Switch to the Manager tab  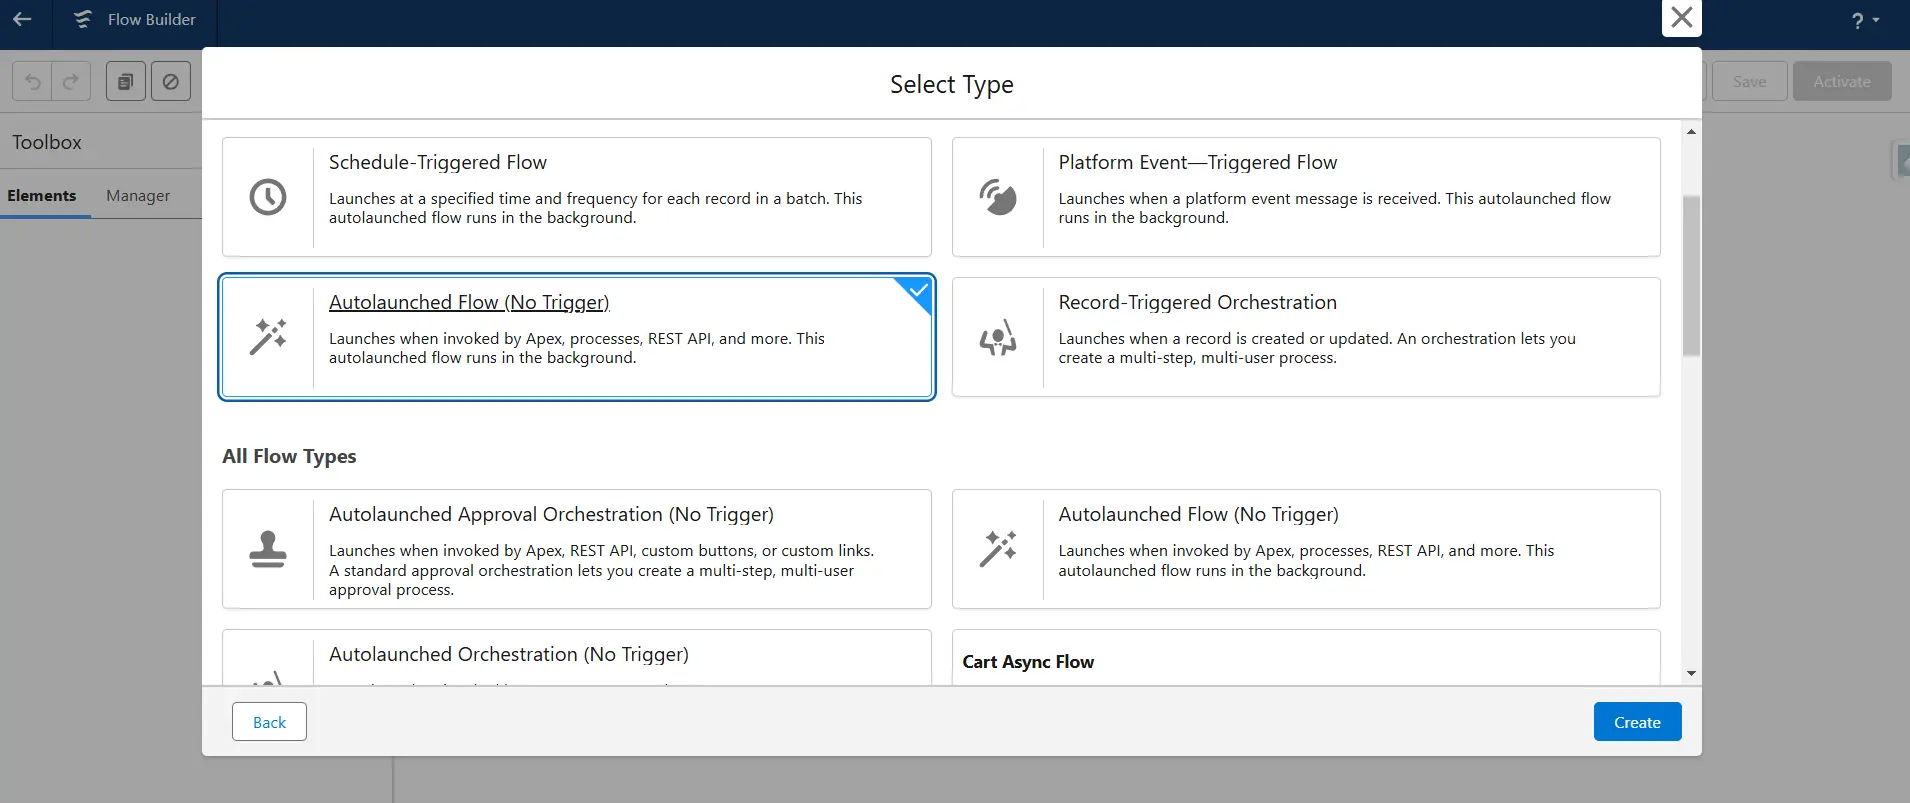(138, 195)
